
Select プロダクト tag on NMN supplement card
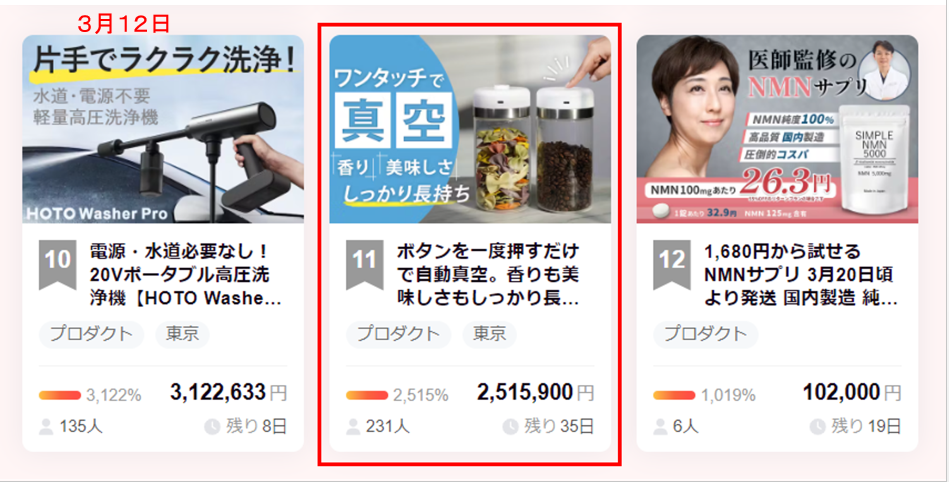pos(706,334)
